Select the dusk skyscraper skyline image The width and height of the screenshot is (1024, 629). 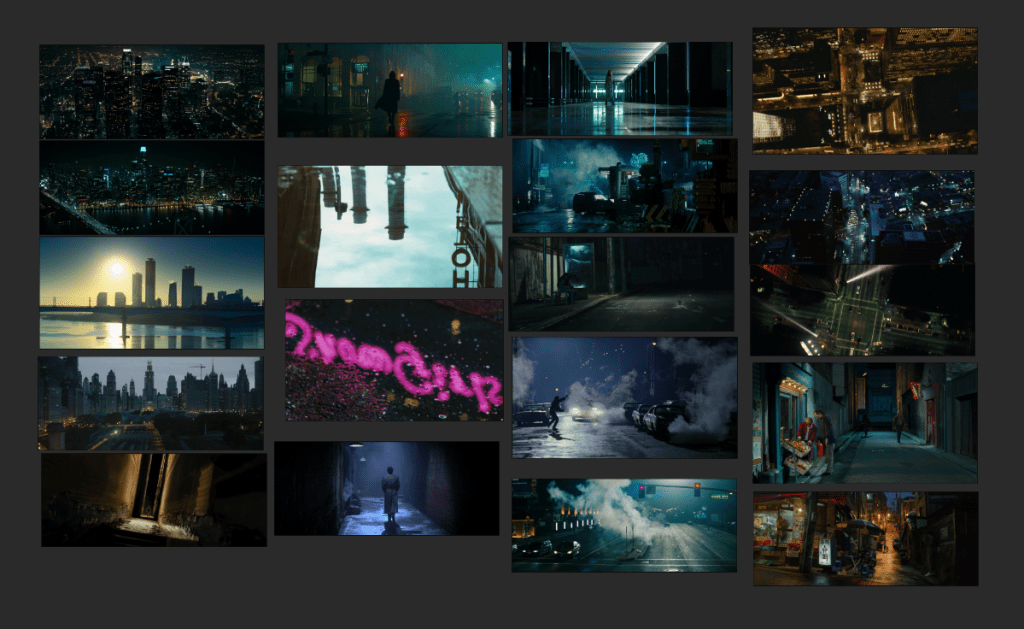151,403
